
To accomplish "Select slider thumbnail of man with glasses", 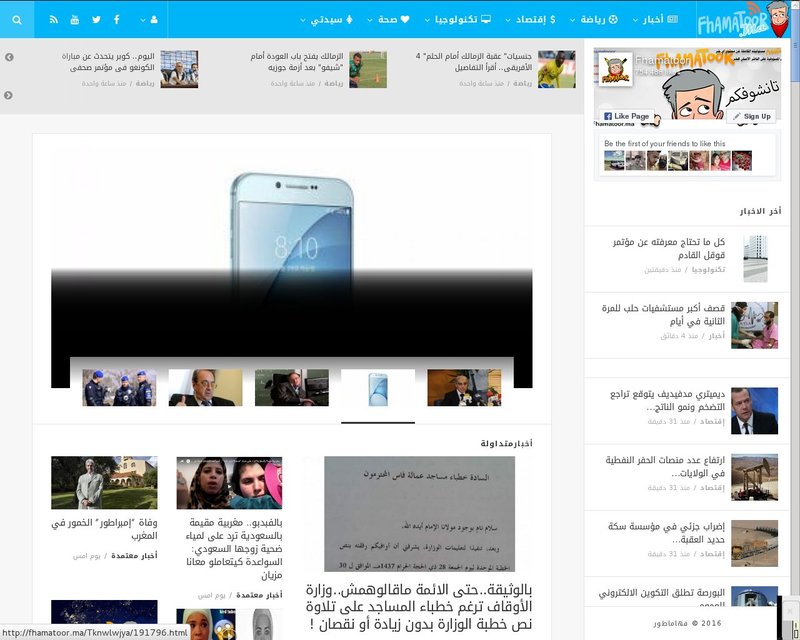I will click(x=206, y=387).
